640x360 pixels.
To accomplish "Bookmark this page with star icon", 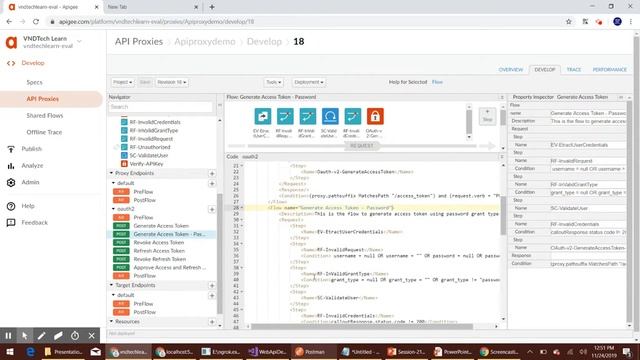I will [x=569, y=22].
